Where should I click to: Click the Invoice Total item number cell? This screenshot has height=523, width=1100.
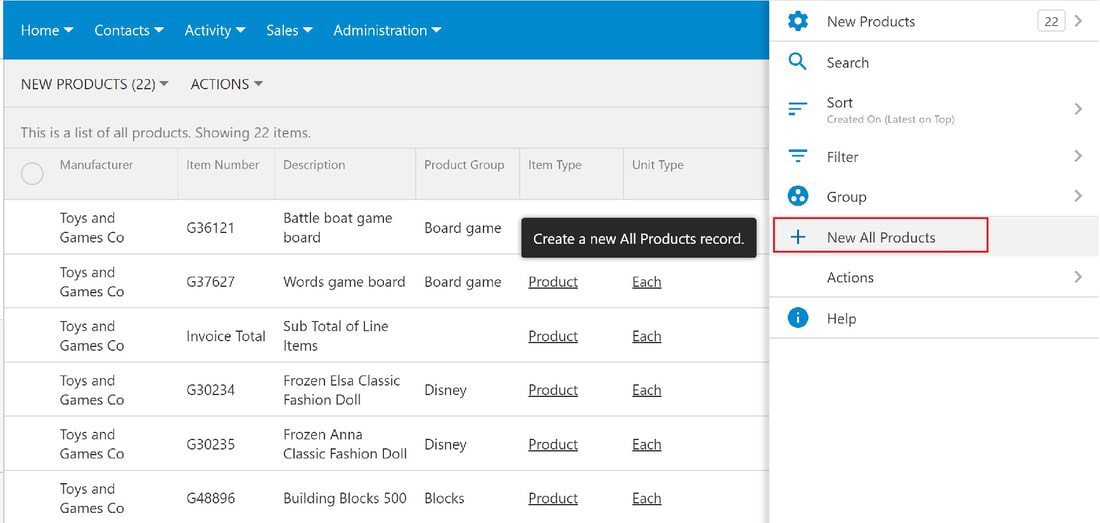coord(226,336)
